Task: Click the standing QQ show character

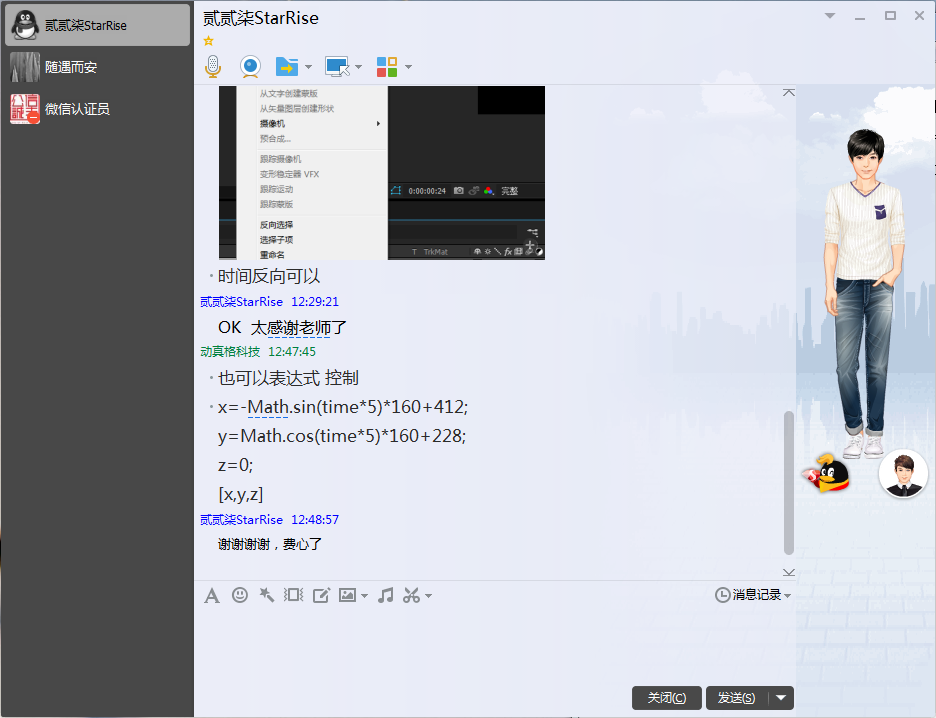Action: [865, 294]
